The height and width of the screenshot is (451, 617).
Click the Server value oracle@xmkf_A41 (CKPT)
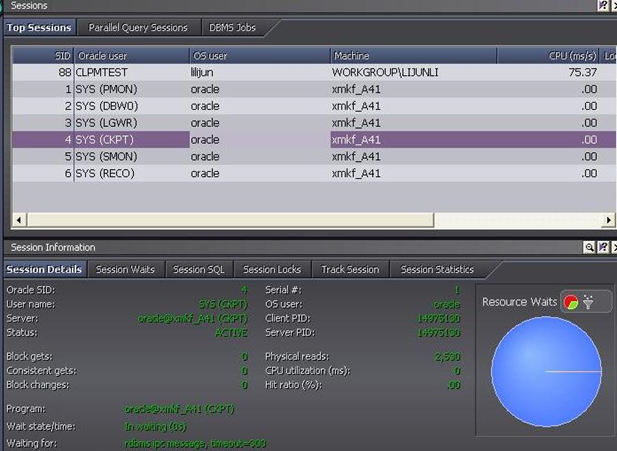[192, 318]
